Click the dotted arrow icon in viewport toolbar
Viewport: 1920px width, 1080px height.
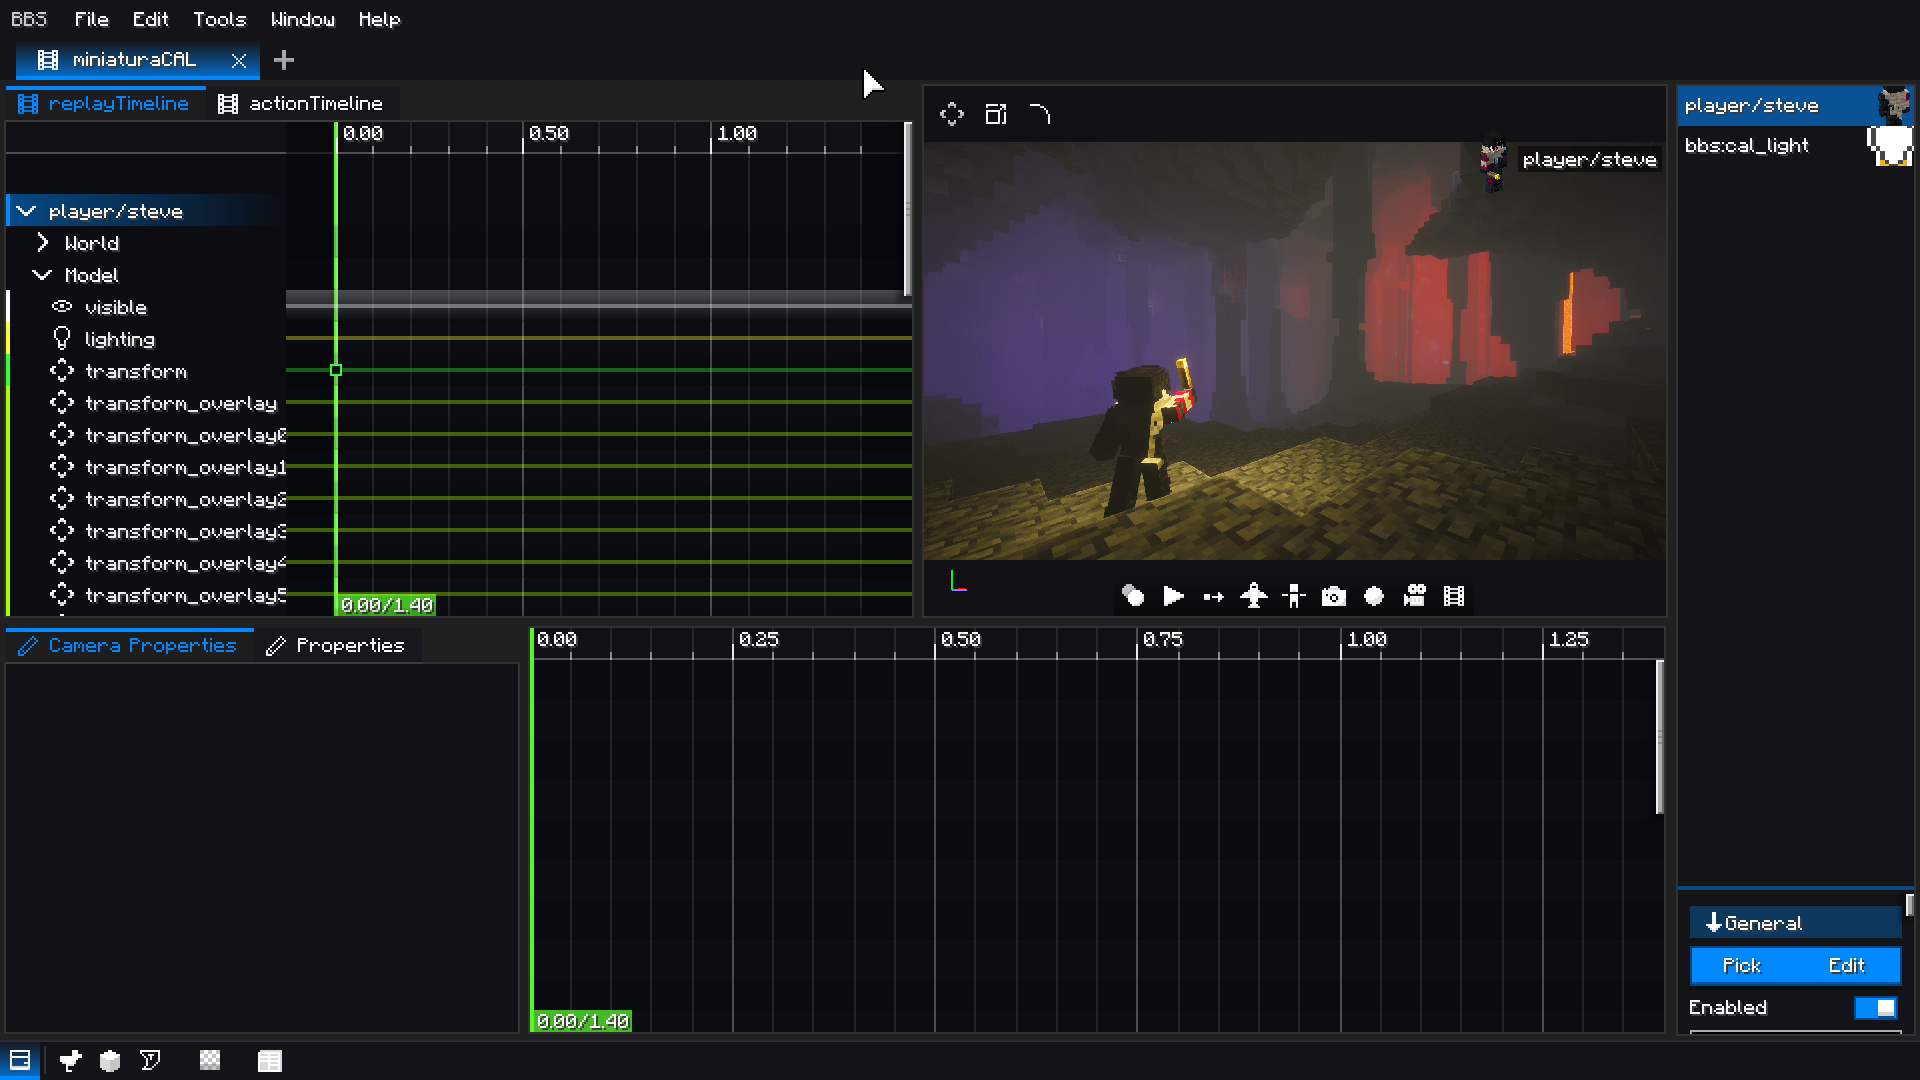tap(1213, 596)
